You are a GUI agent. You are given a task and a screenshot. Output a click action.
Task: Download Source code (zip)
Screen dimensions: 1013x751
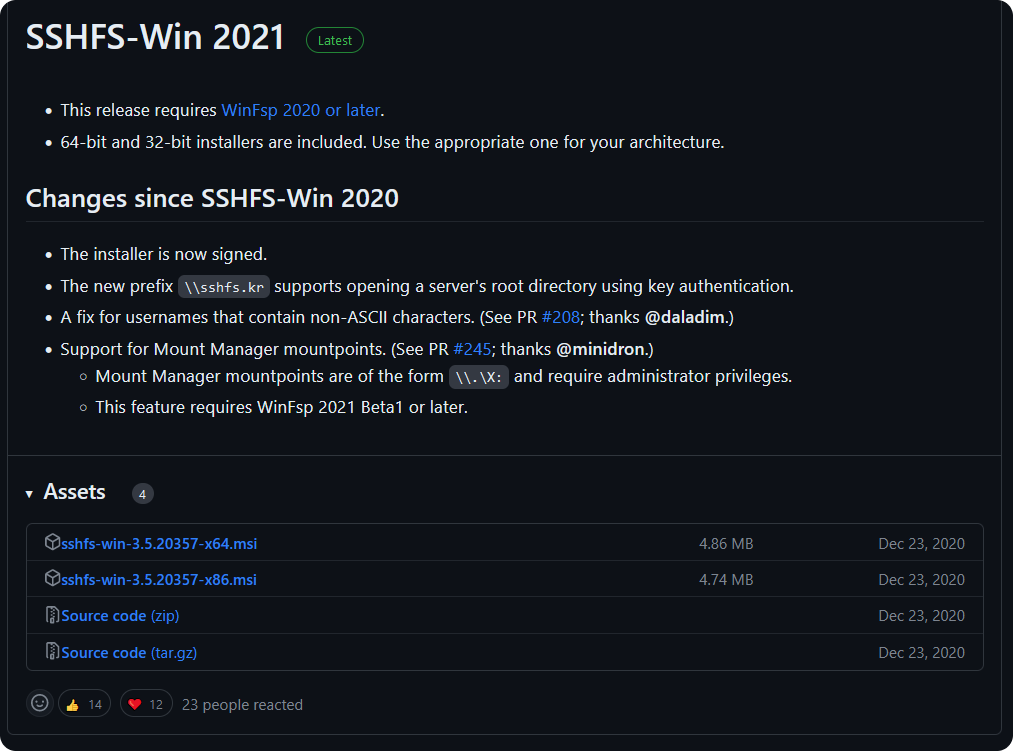pos(120,616)
